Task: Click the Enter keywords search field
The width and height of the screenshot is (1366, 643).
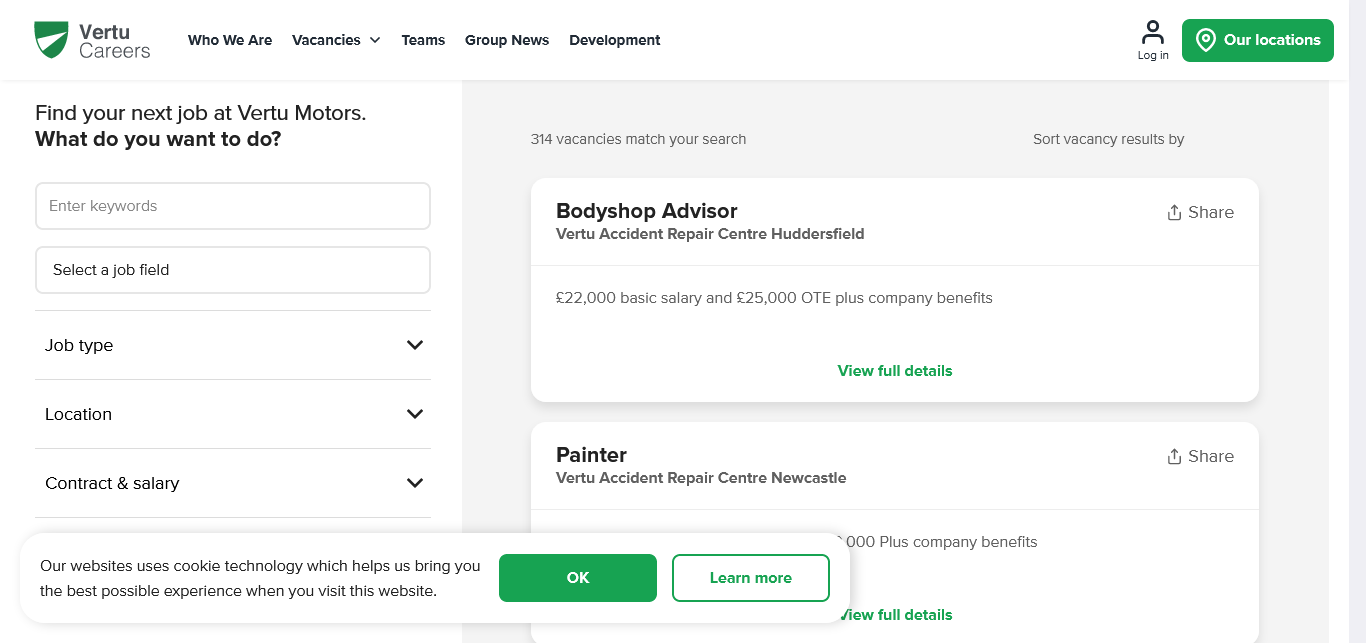Action: point(233,206)
